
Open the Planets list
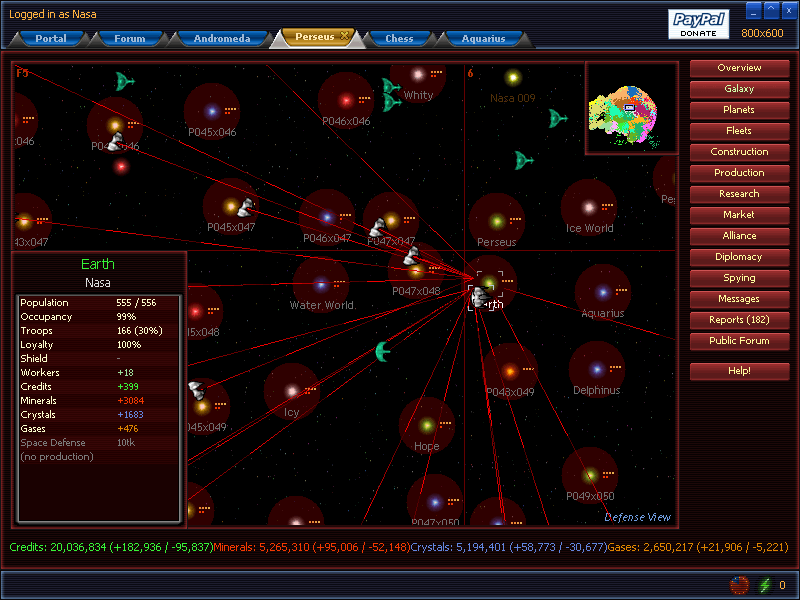click(x=739, y=110)
